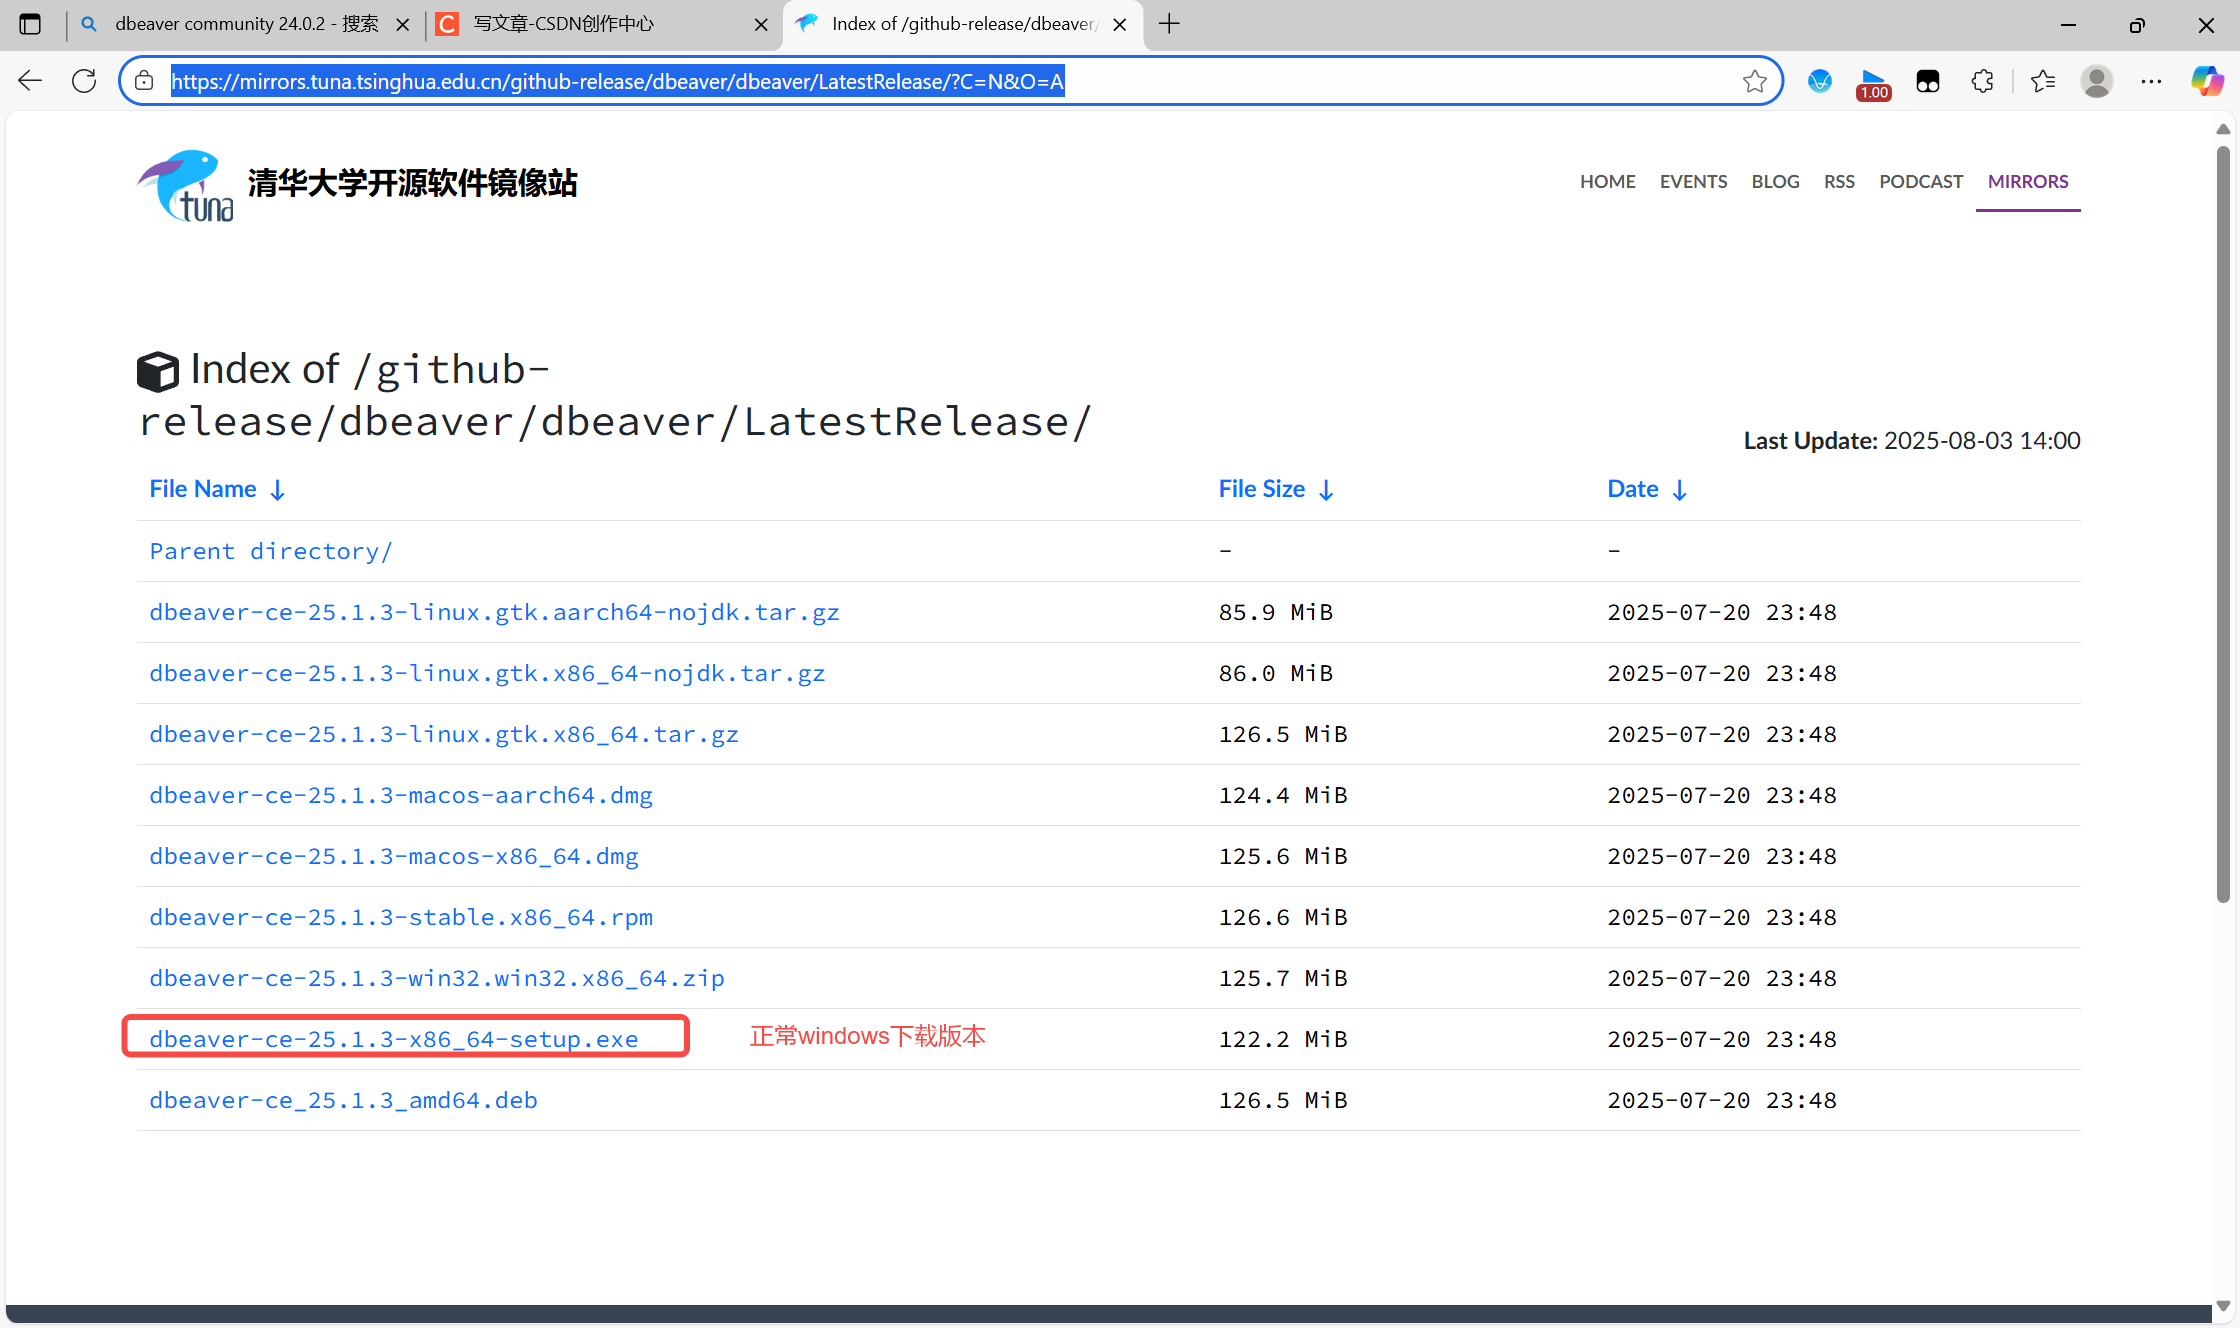
Task: Open browser Settings and more menu
Action: click(x=2151, y=81)
